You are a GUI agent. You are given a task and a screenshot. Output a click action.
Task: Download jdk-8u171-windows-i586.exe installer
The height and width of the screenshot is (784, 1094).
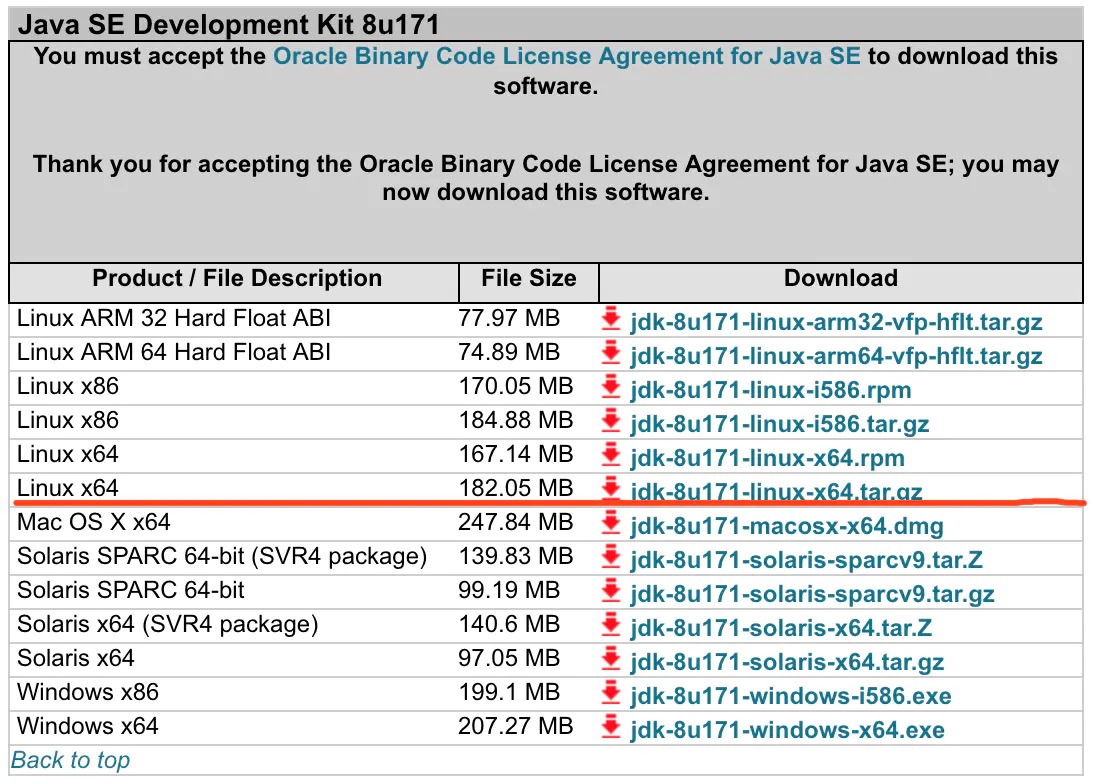click(790, 695)
